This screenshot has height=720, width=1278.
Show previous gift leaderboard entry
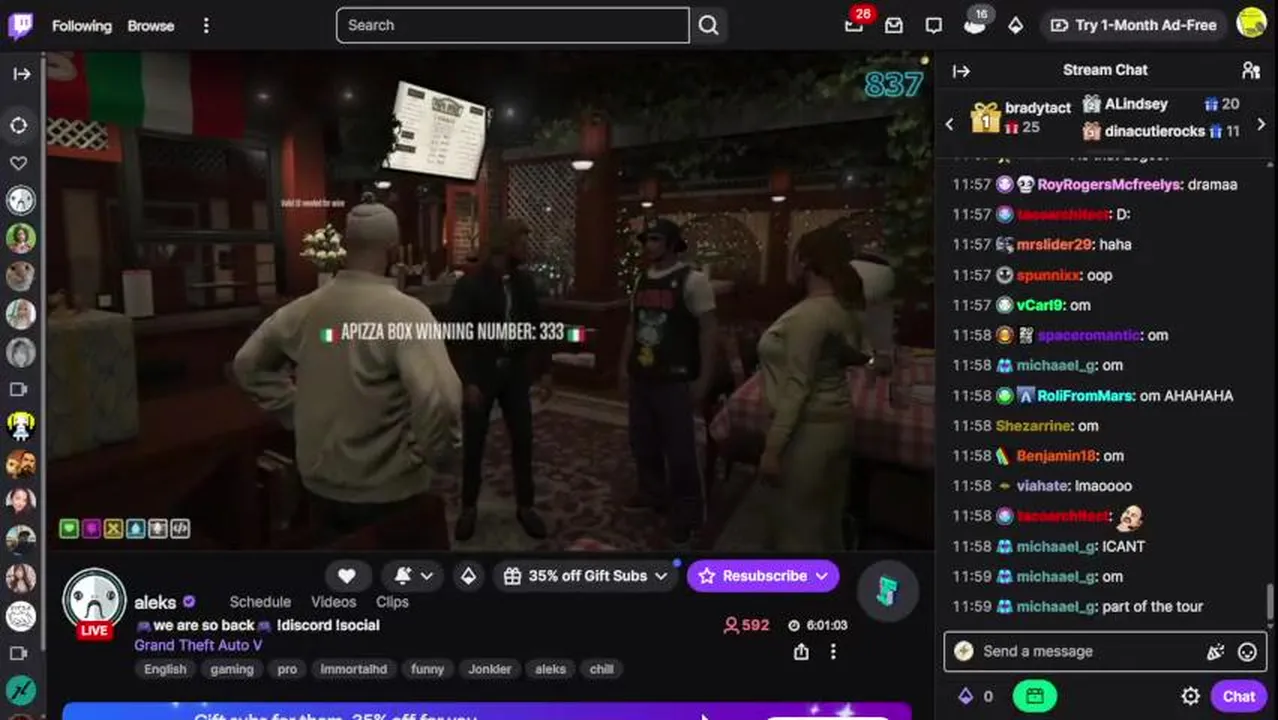[950, 124]
